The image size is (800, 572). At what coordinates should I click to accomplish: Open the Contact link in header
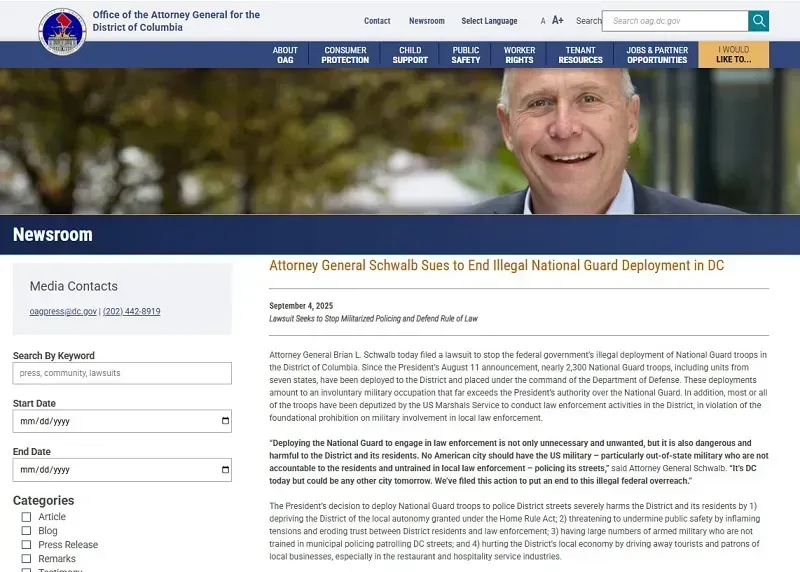377,21
